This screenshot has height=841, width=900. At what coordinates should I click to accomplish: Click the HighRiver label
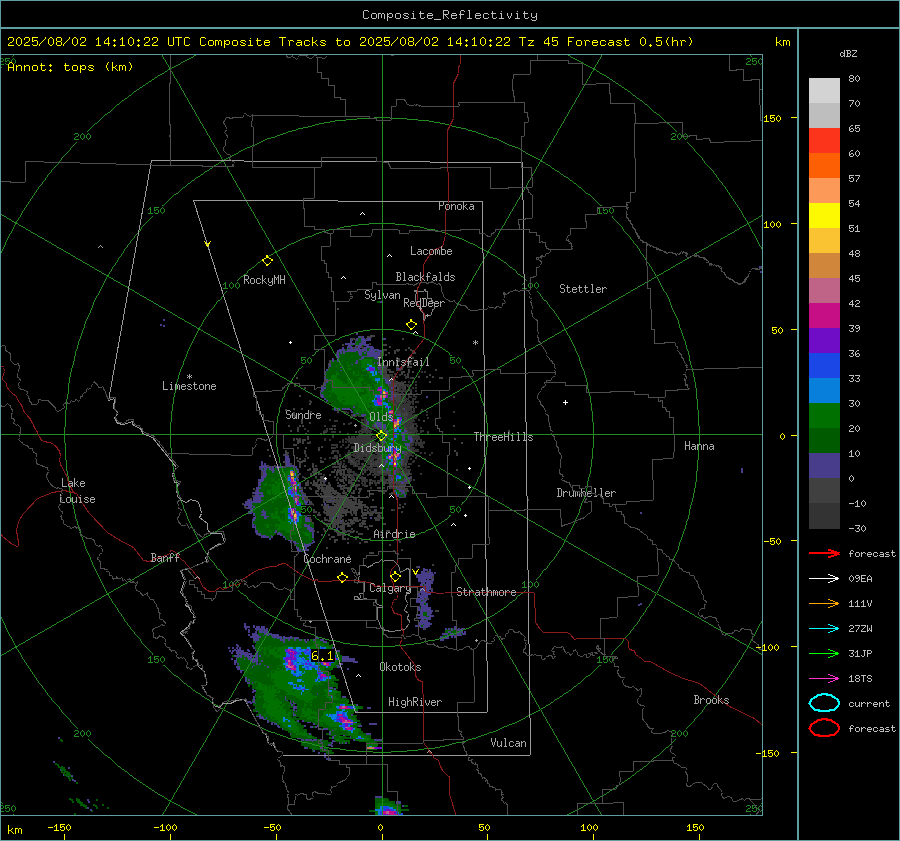pos(415,702)
